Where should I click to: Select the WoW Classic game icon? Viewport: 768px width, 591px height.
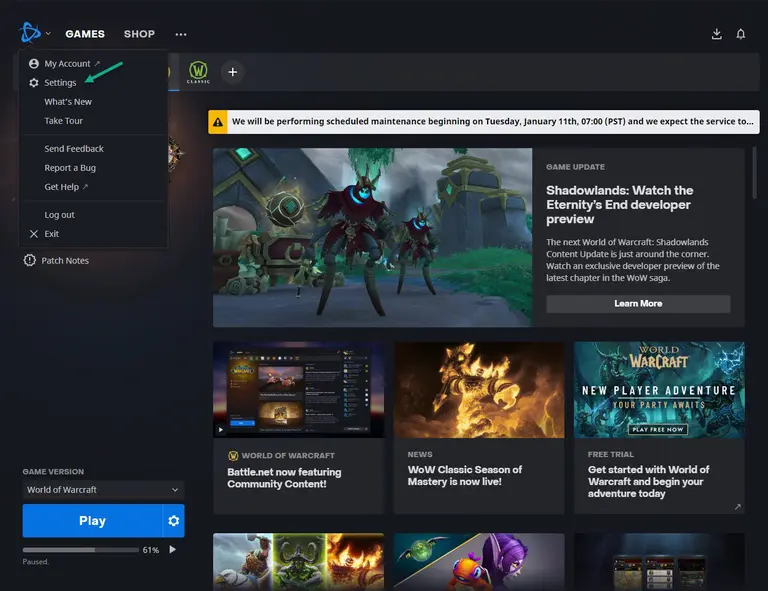click(198, 72)
